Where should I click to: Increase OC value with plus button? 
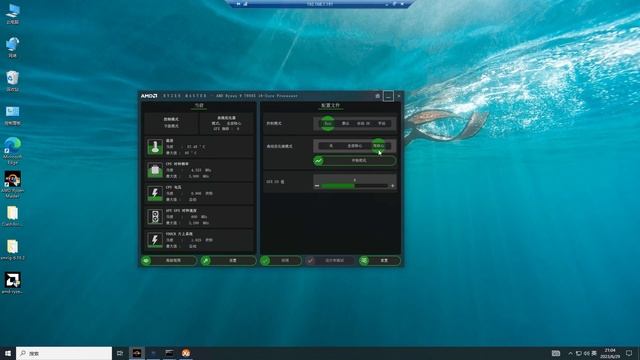point(392,186)
